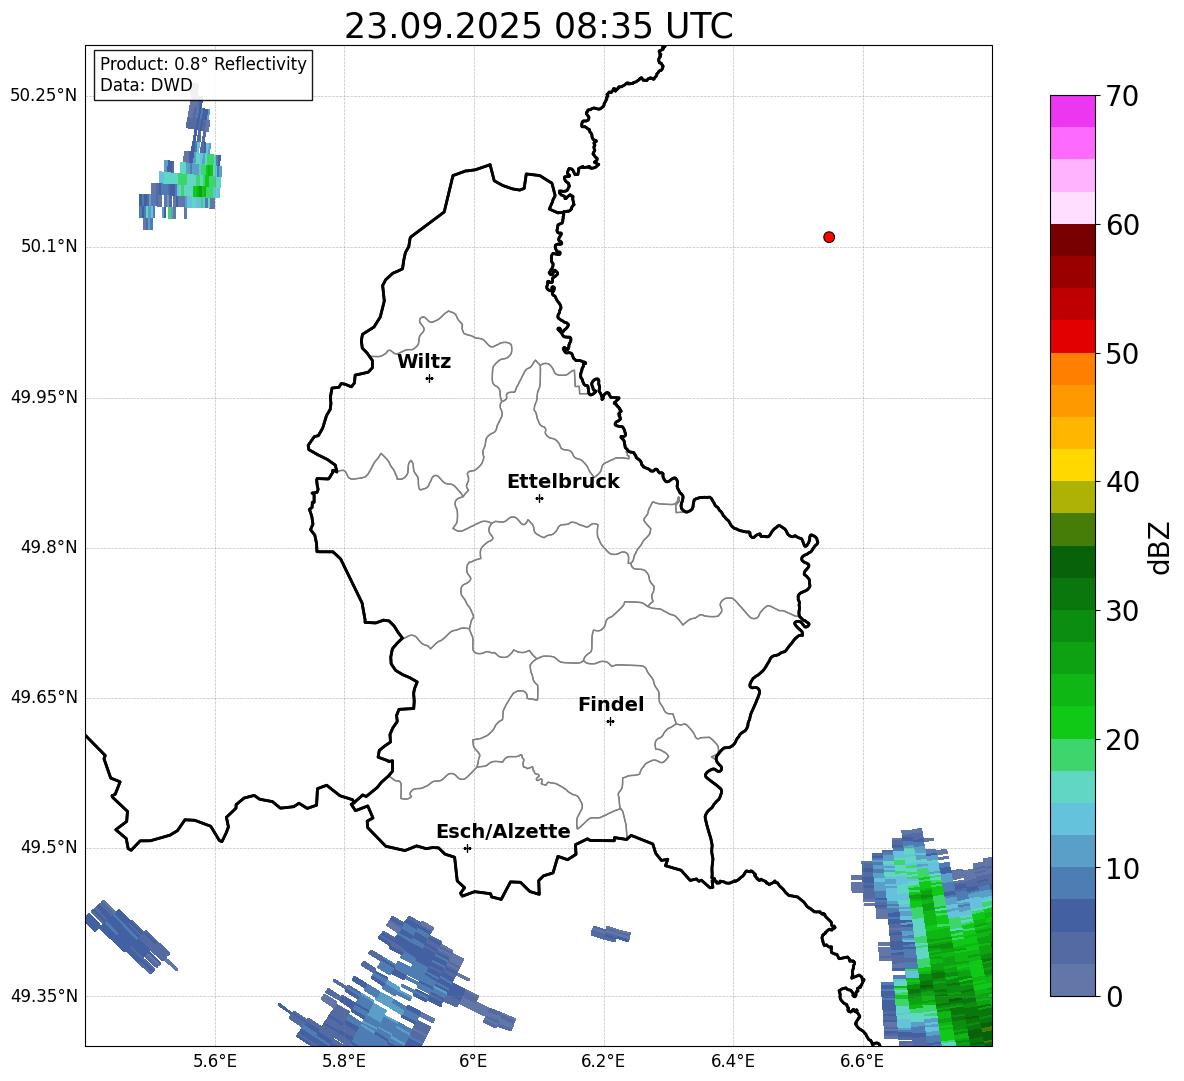This screenshot has width=1184, height=1081.
Task: Click the Esch/Alzette map label
Action: pos(503,831)
